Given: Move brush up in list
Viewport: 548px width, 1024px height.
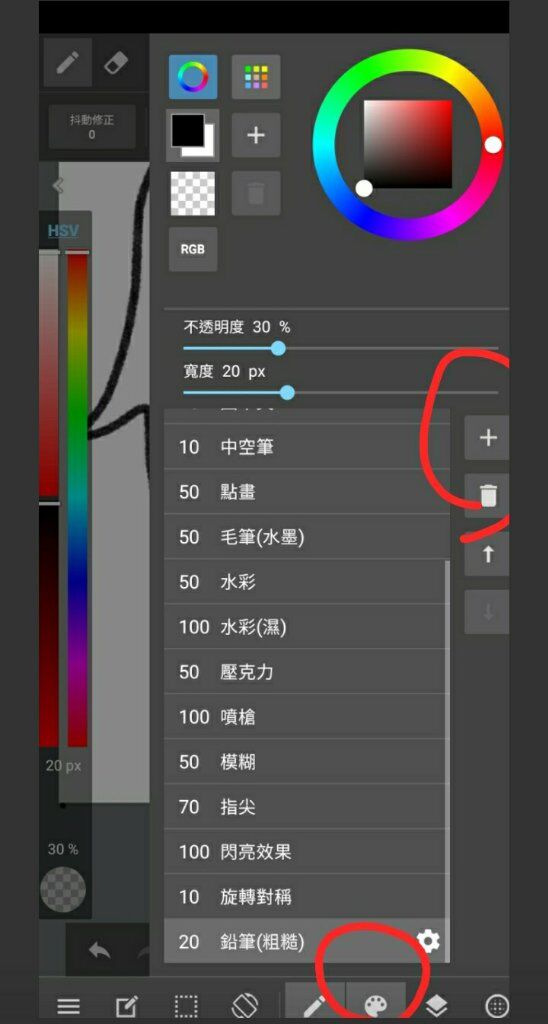Looking at the screenshot, I should 487,554.
